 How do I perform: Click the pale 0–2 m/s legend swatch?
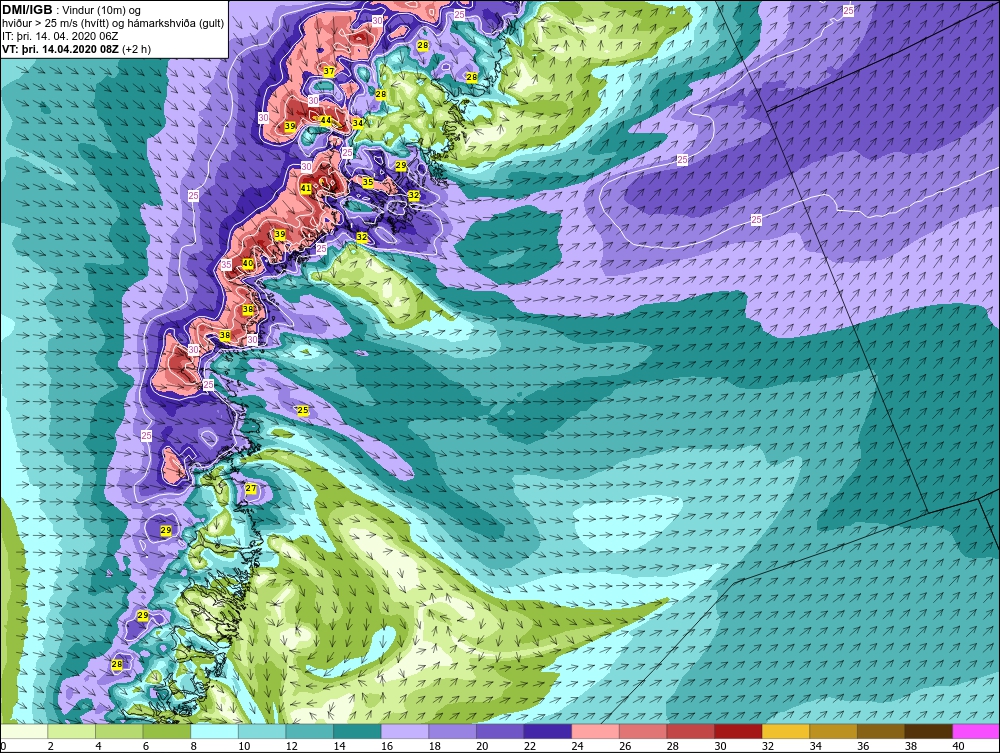[25, 731]
